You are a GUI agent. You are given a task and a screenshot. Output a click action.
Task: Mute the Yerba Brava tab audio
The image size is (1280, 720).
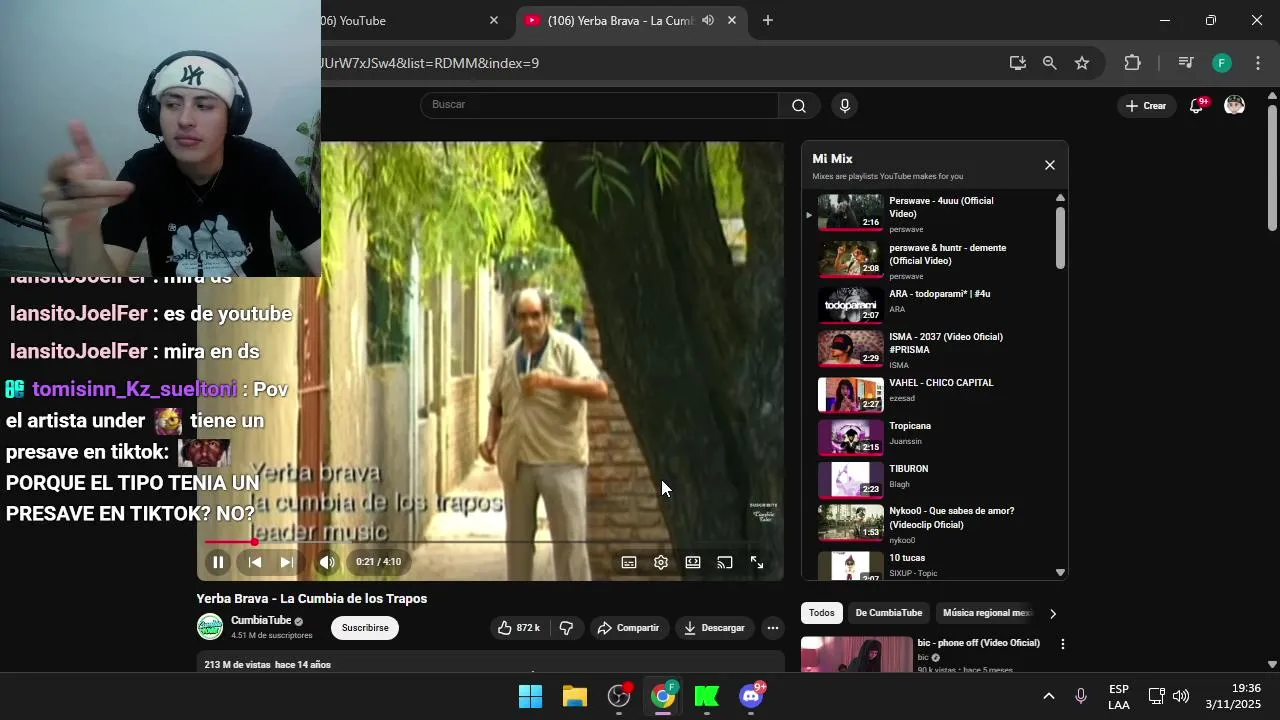(x=708, y=20)
